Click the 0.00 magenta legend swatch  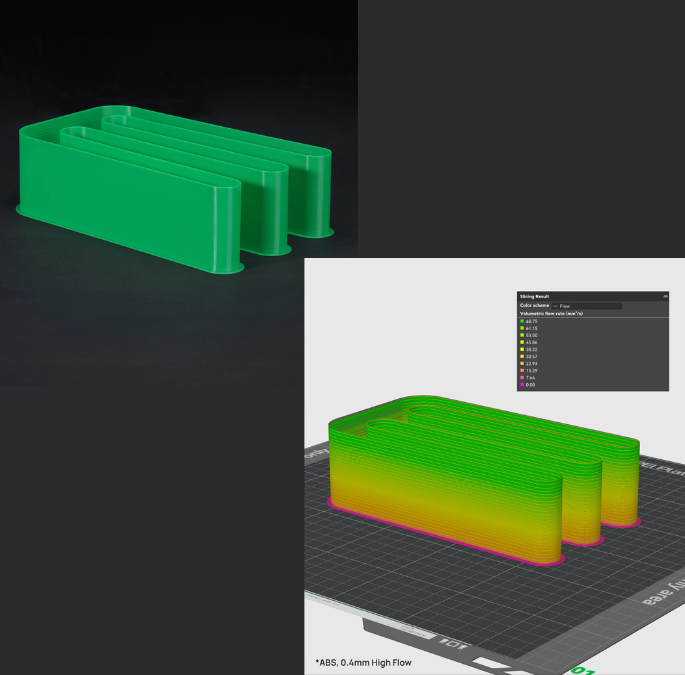(522, 384)
